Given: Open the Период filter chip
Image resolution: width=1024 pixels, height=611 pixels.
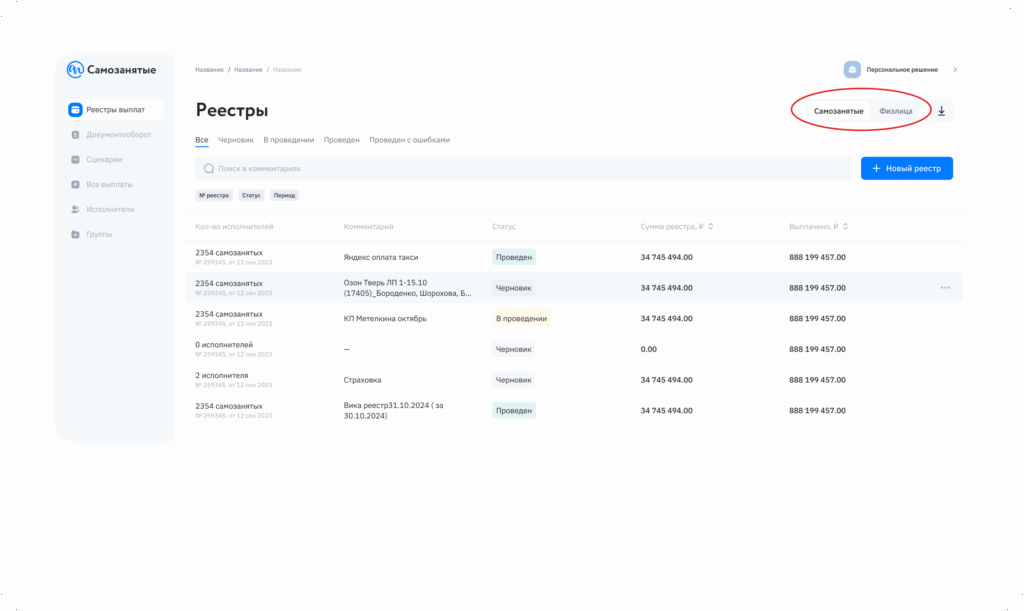Looking at the screenshot, I should tap(284, 195).
